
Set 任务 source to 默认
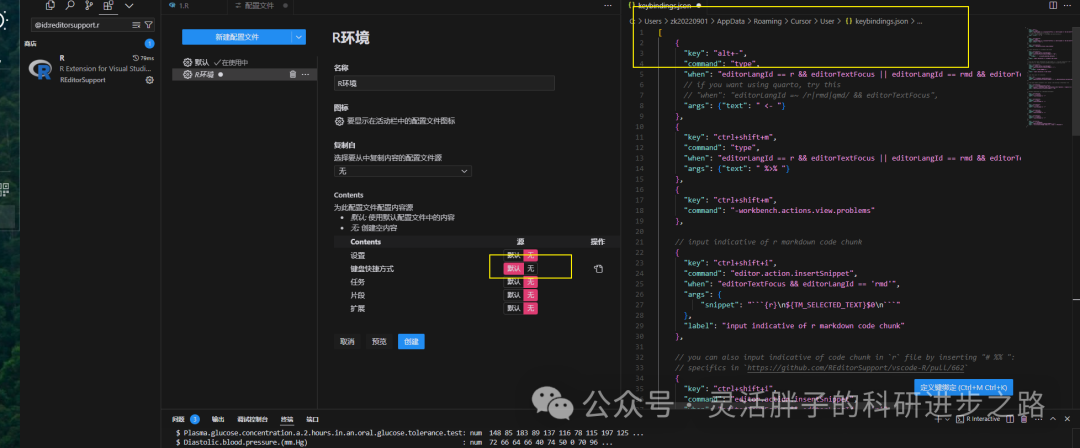(x=514, y=282)
